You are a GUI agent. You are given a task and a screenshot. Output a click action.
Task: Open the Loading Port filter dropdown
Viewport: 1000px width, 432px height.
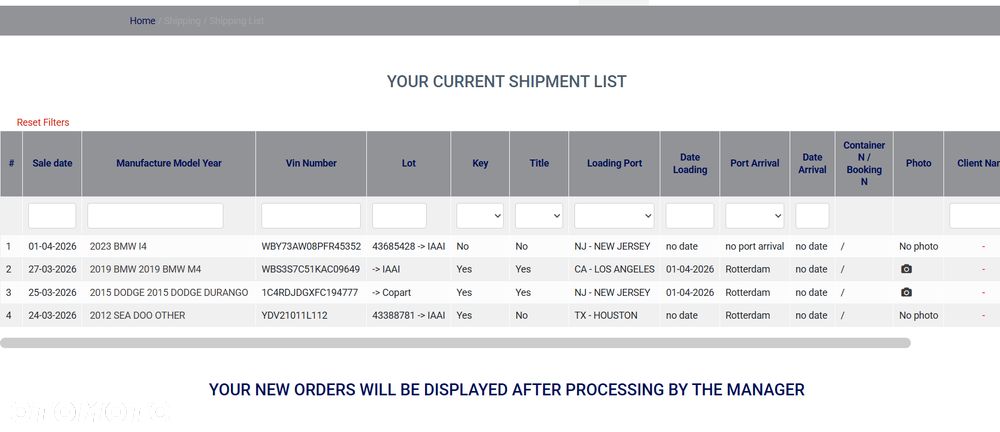pyautogui.click(x=614, y=215)
